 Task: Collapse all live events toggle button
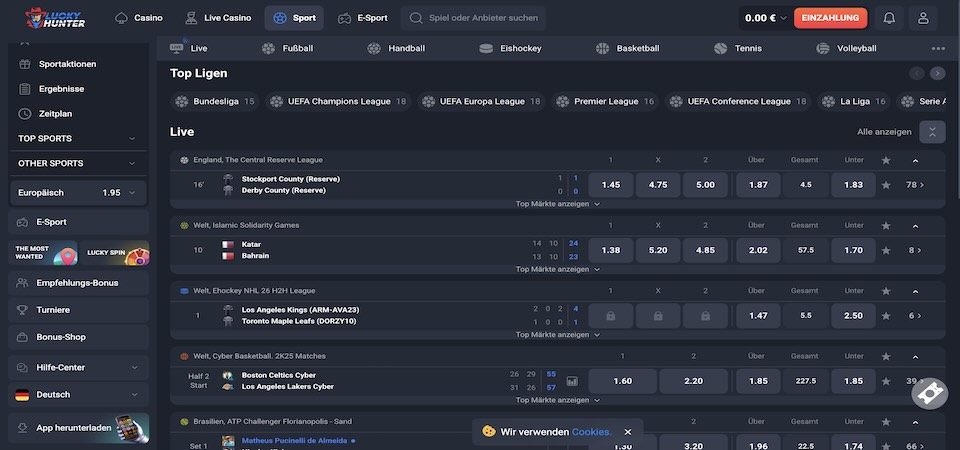(932, 132)
